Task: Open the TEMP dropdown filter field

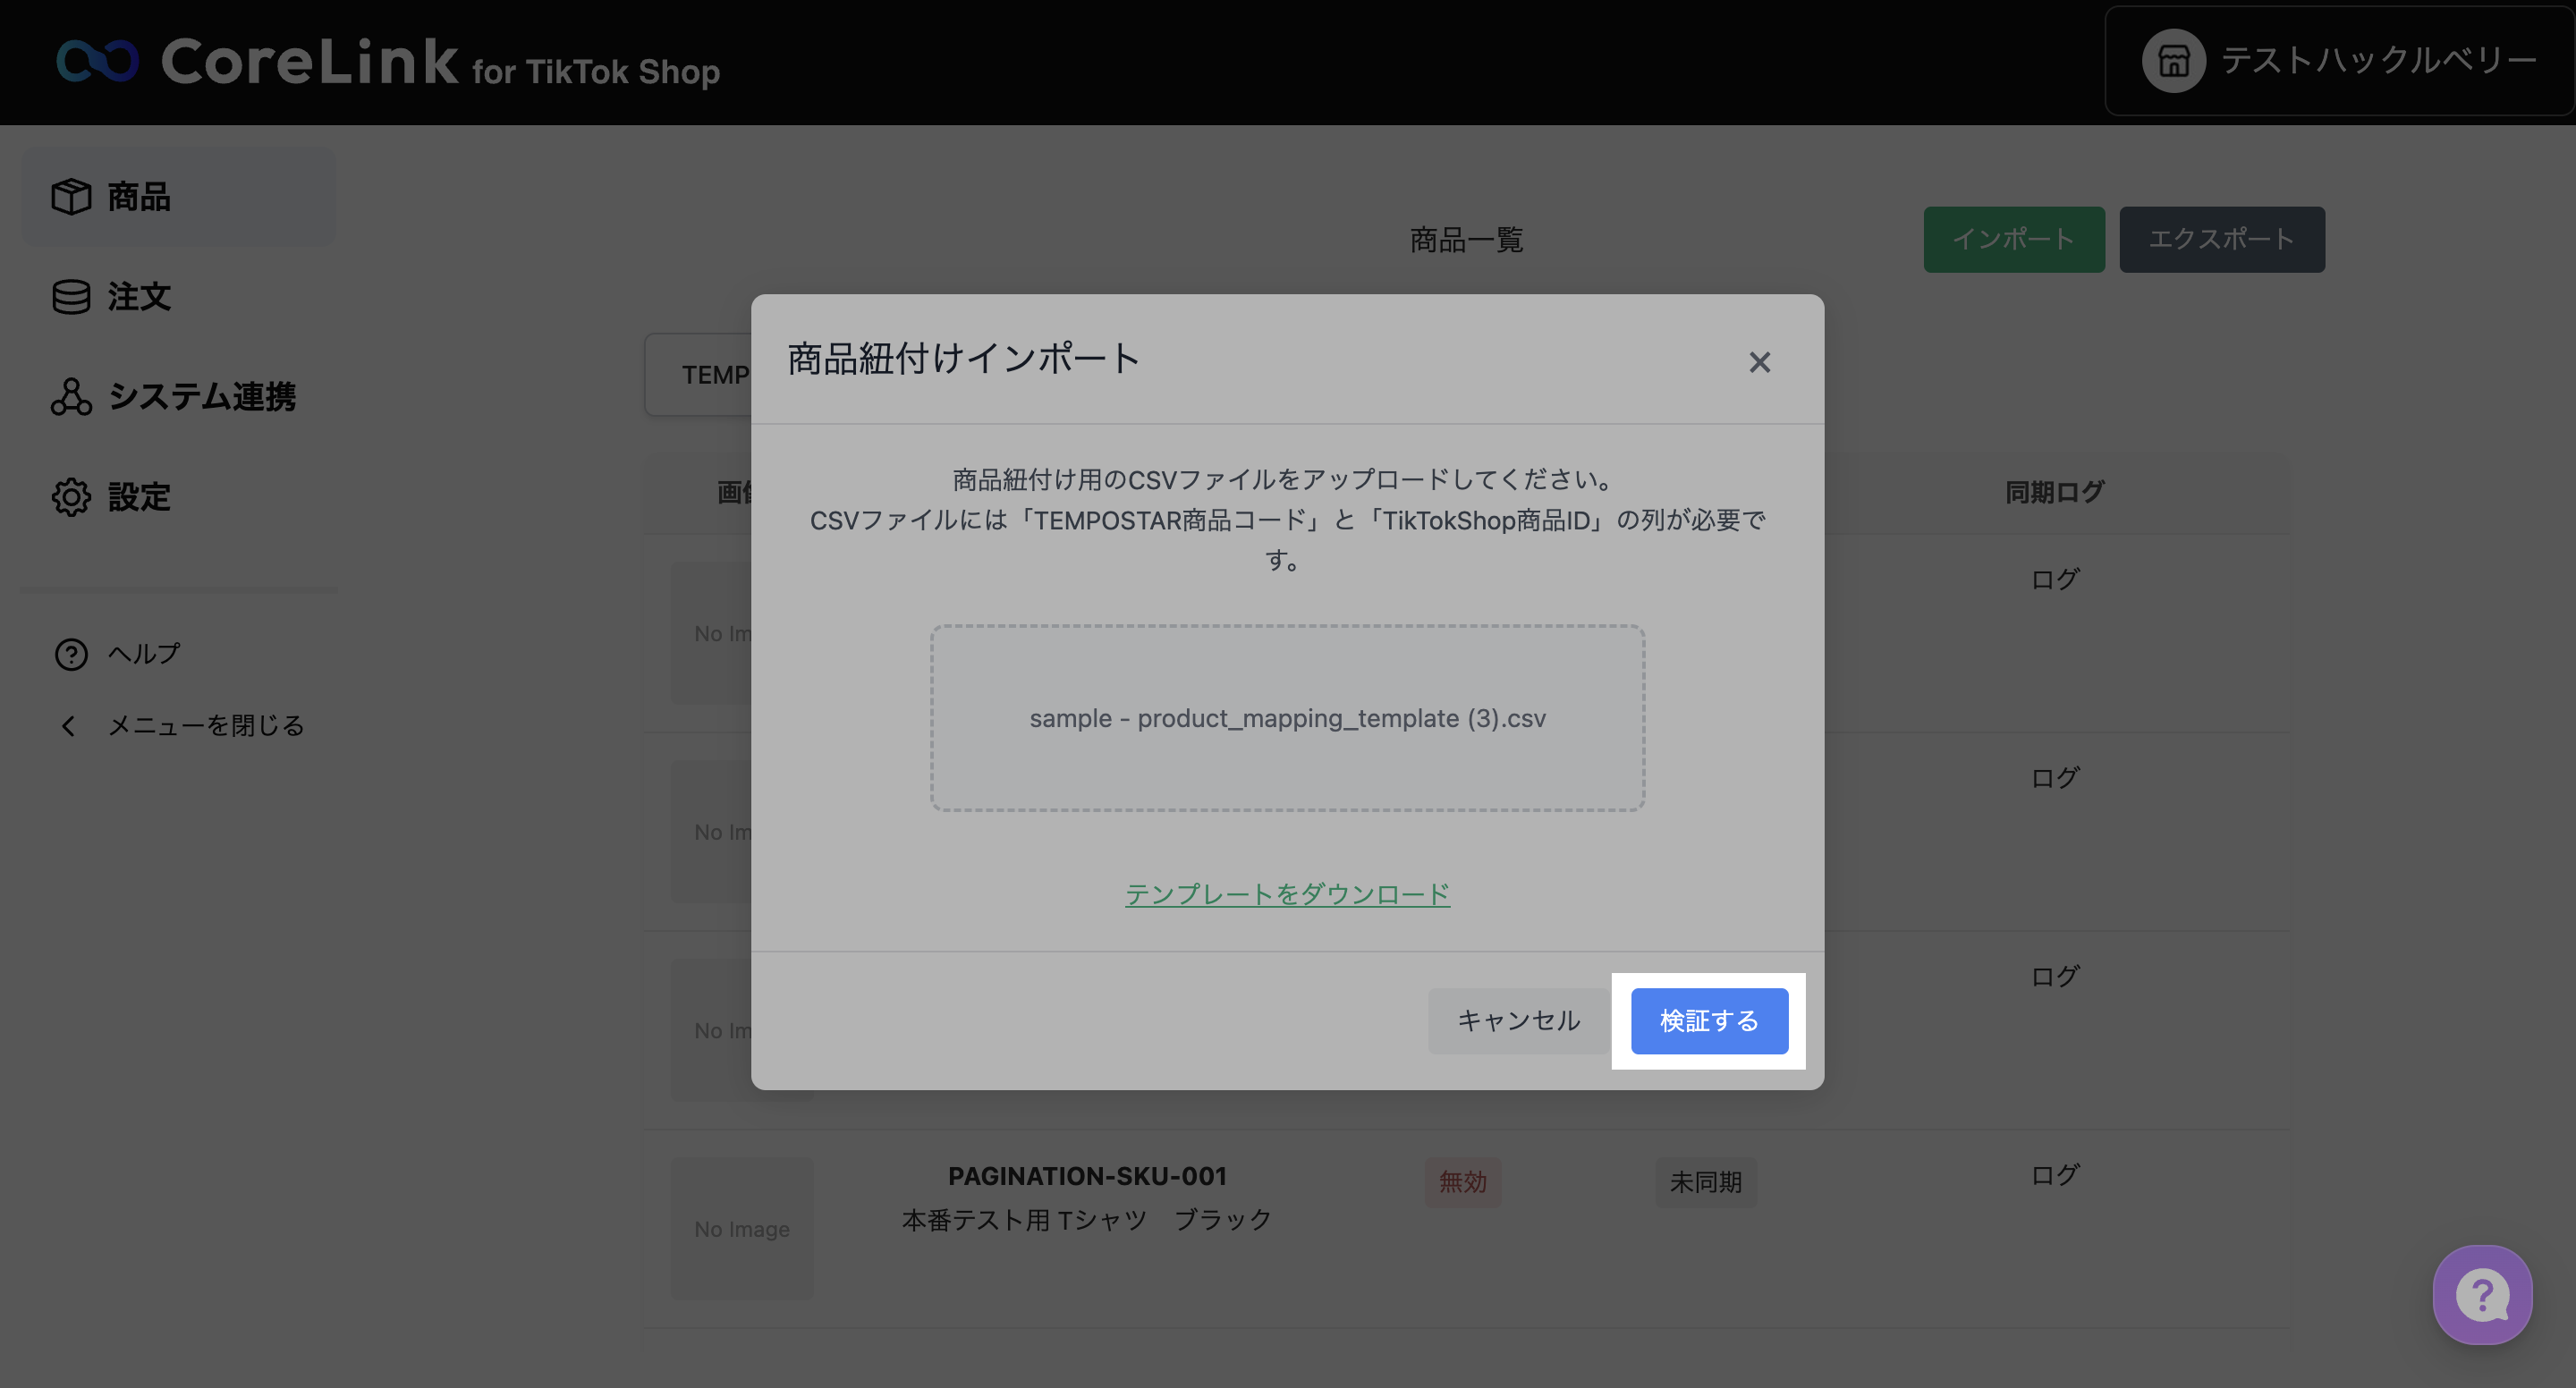Action: point(700,375)
